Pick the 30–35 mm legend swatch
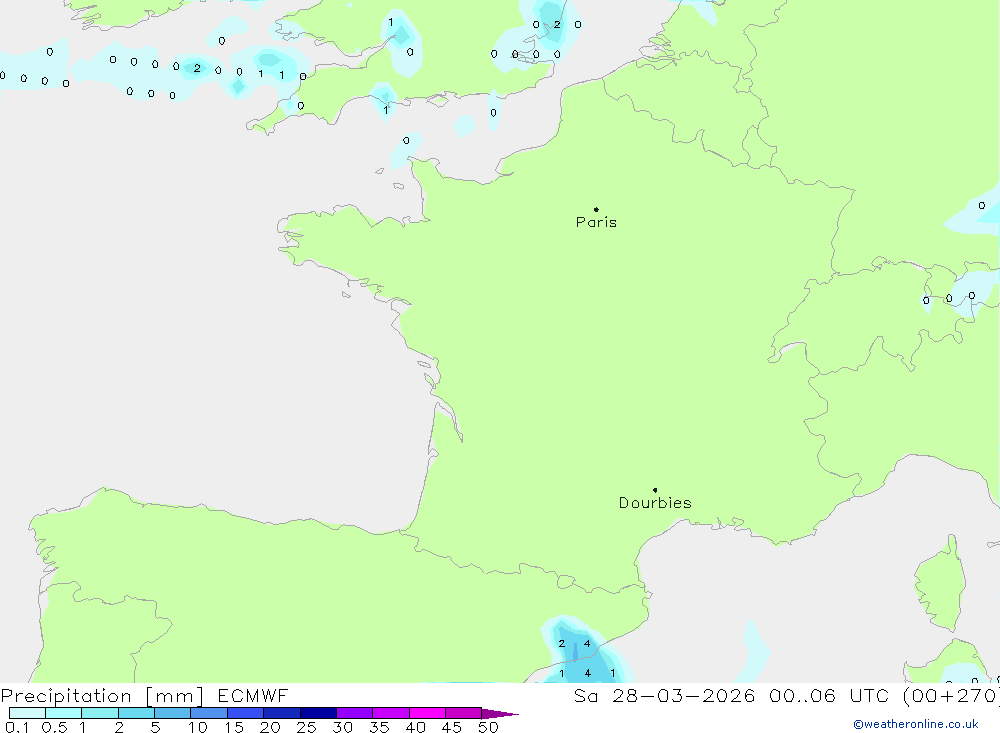This screenshot has width=1000, height=733. pyautogui.click(x=355, y=713)
